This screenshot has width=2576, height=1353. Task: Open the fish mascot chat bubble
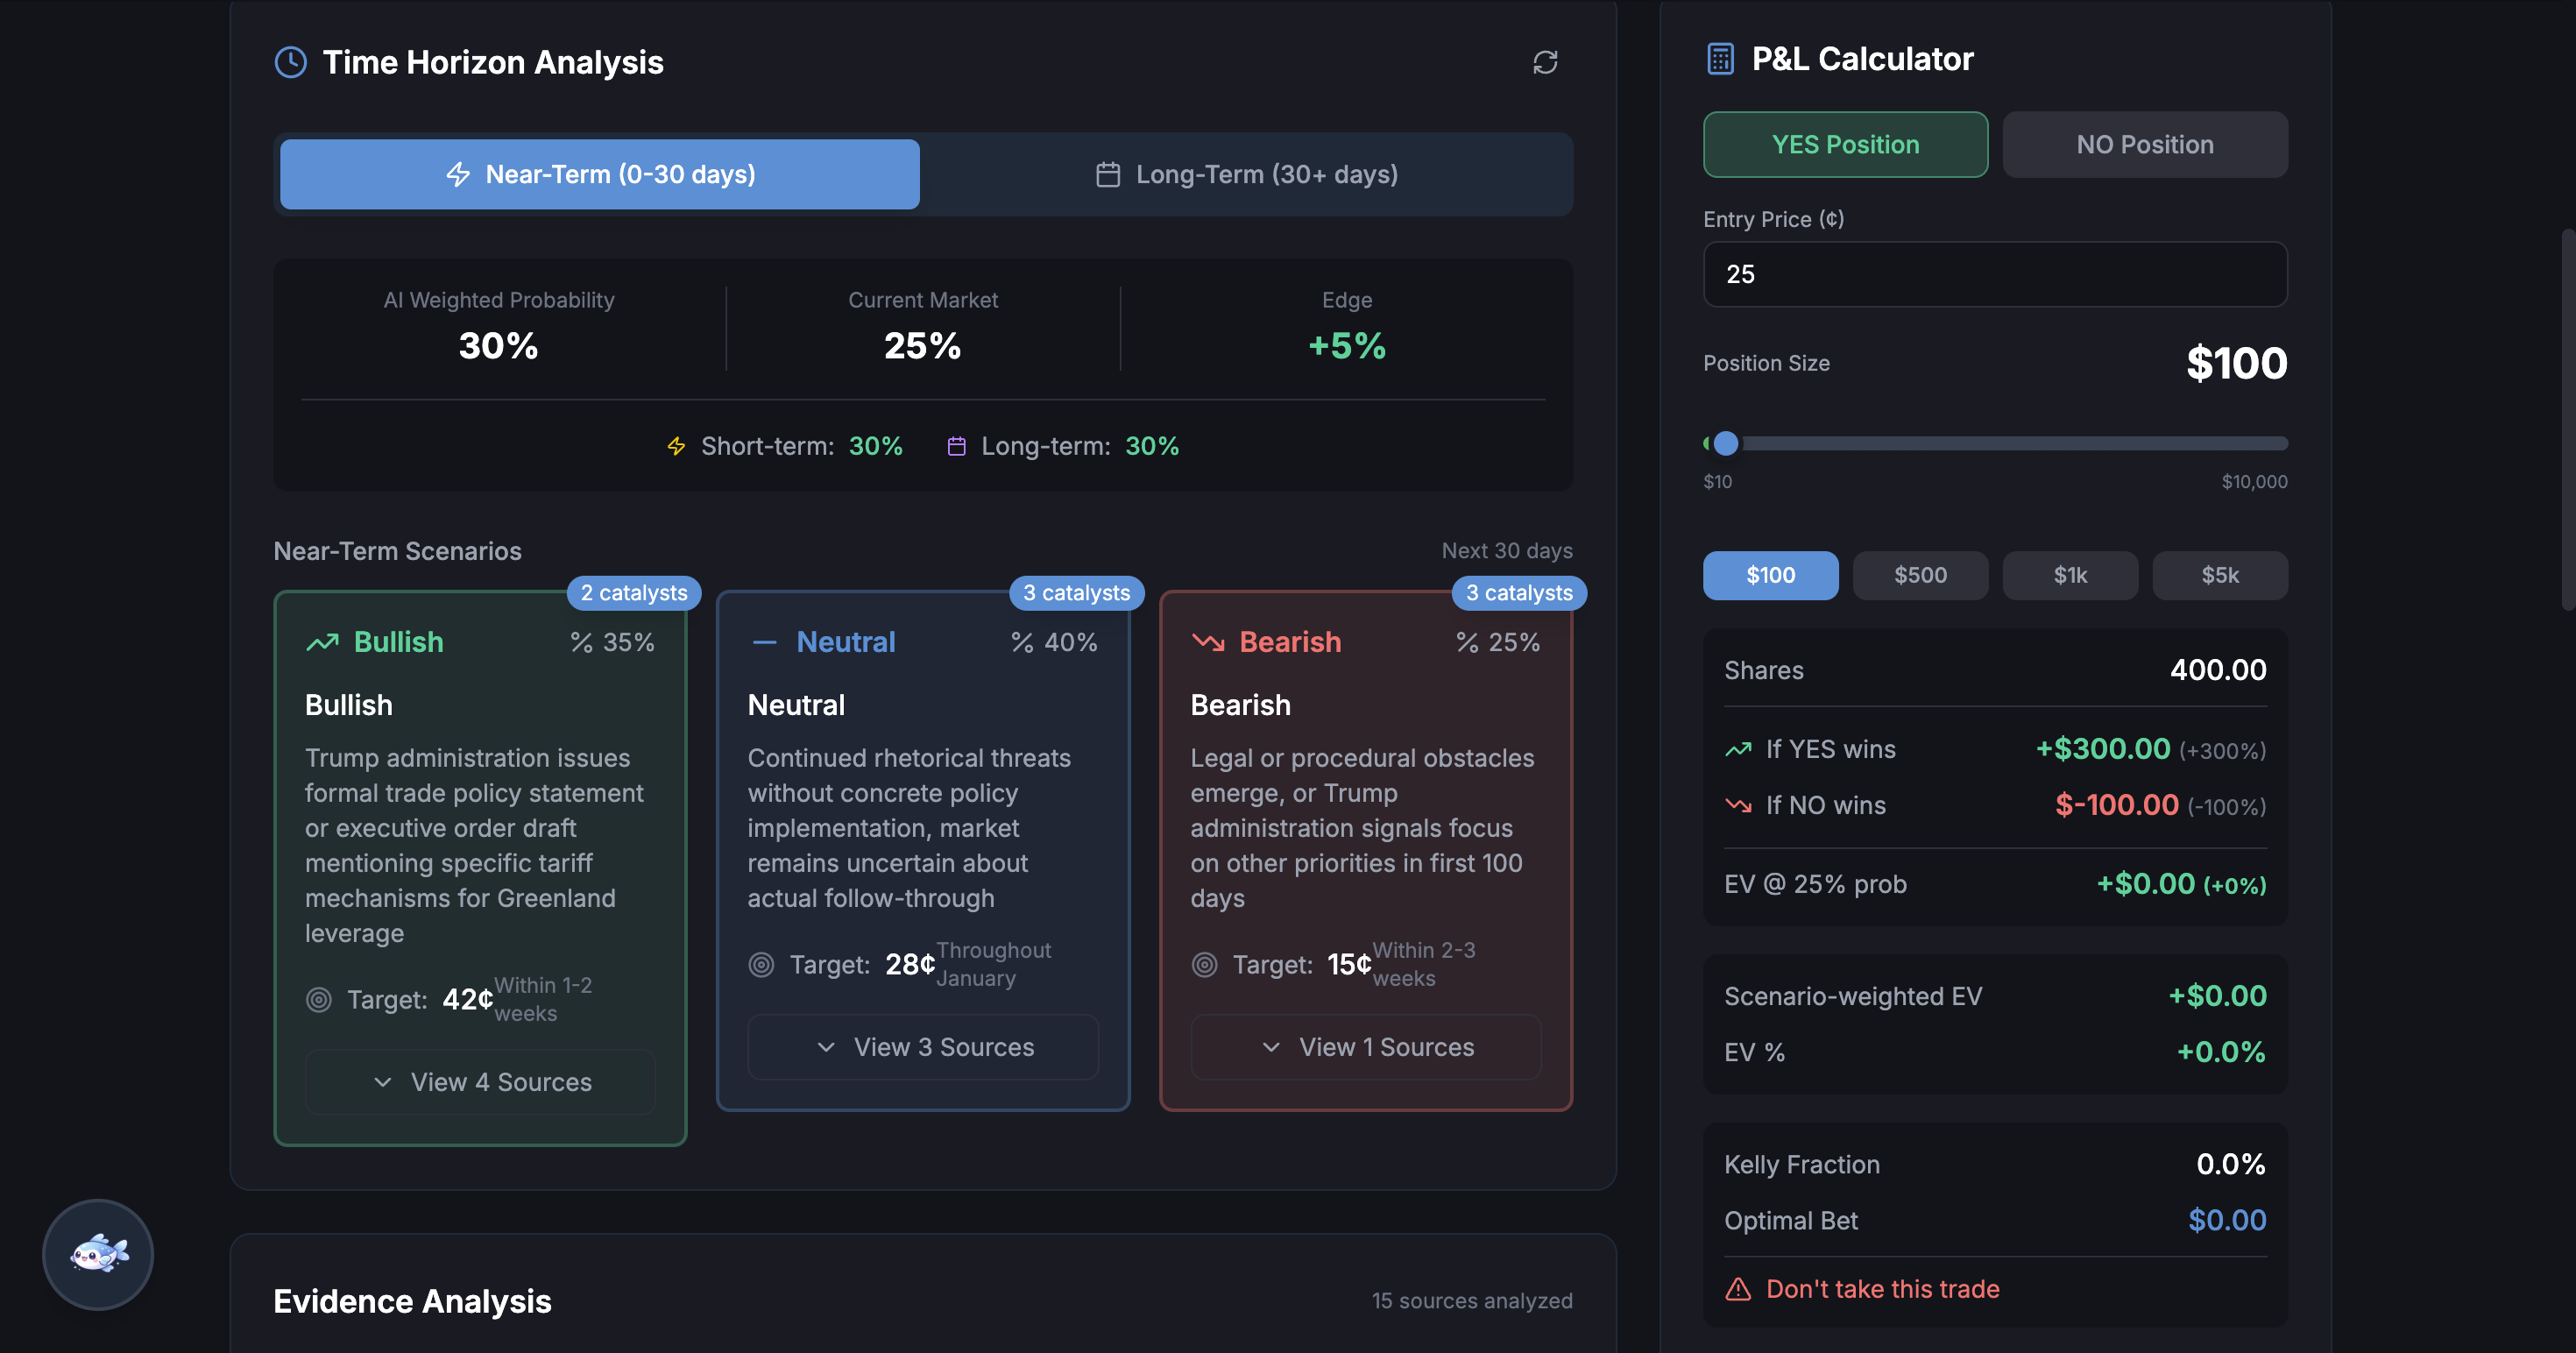coord(98,1254)
